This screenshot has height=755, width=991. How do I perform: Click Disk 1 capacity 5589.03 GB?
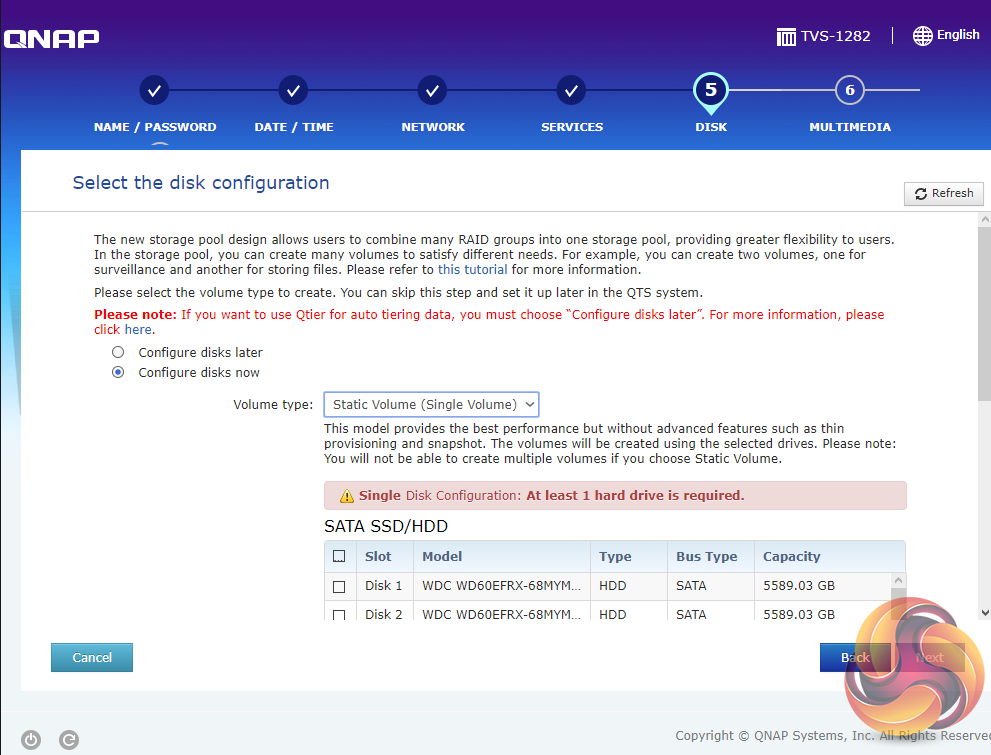pos(799,586)
